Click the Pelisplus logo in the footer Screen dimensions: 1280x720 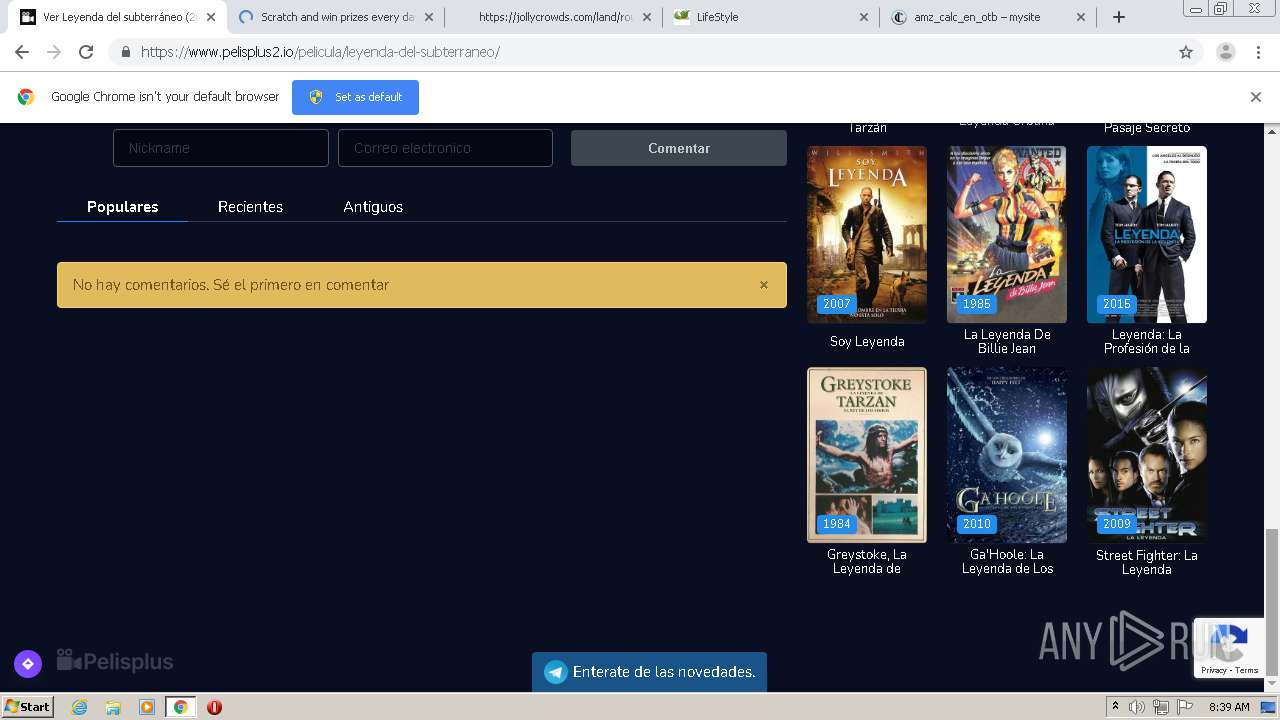click(115, 661)
